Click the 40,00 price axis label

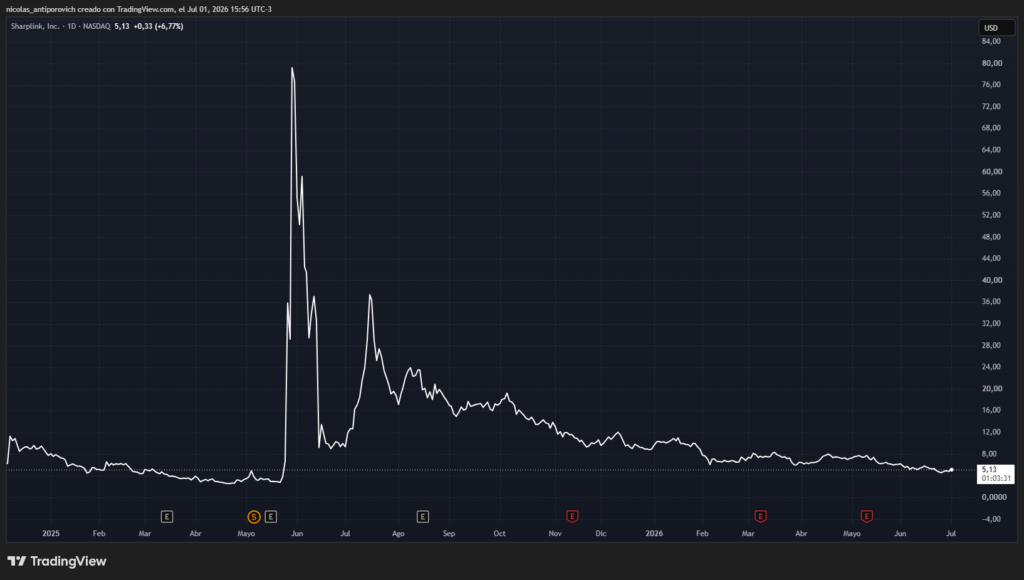point(991,280)
